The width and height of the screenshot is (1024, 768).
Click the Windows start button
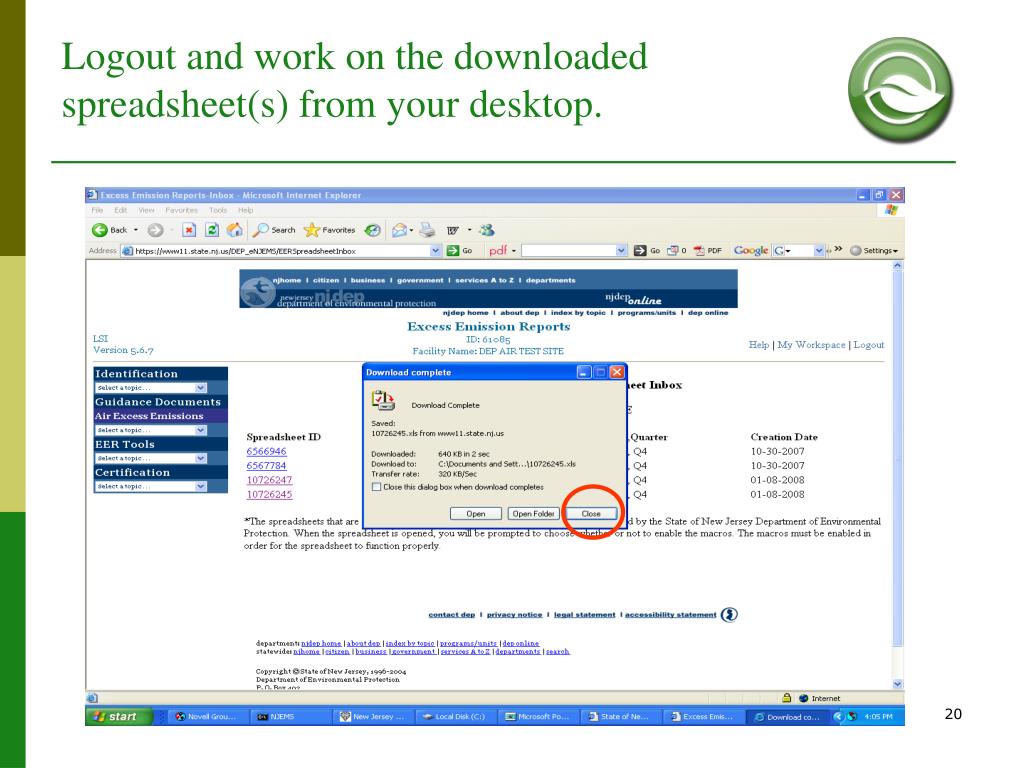[118, 716]
